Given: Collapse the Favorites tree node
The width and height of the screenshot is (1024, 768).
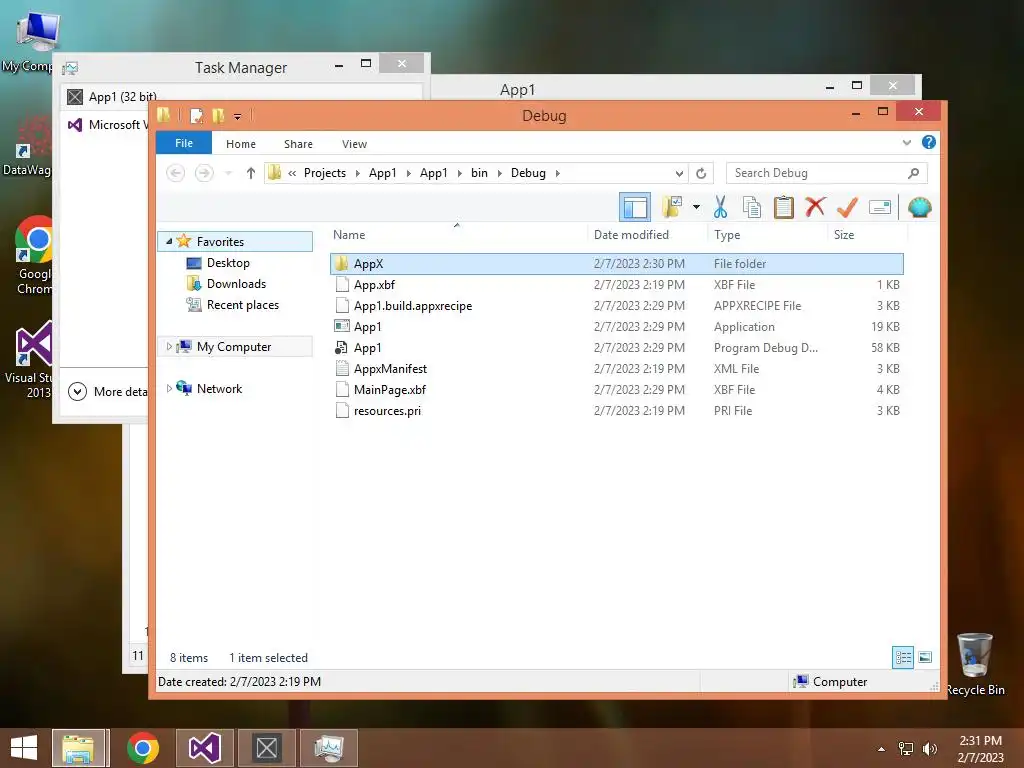Looking at the screenshot, I should (168, 241).
